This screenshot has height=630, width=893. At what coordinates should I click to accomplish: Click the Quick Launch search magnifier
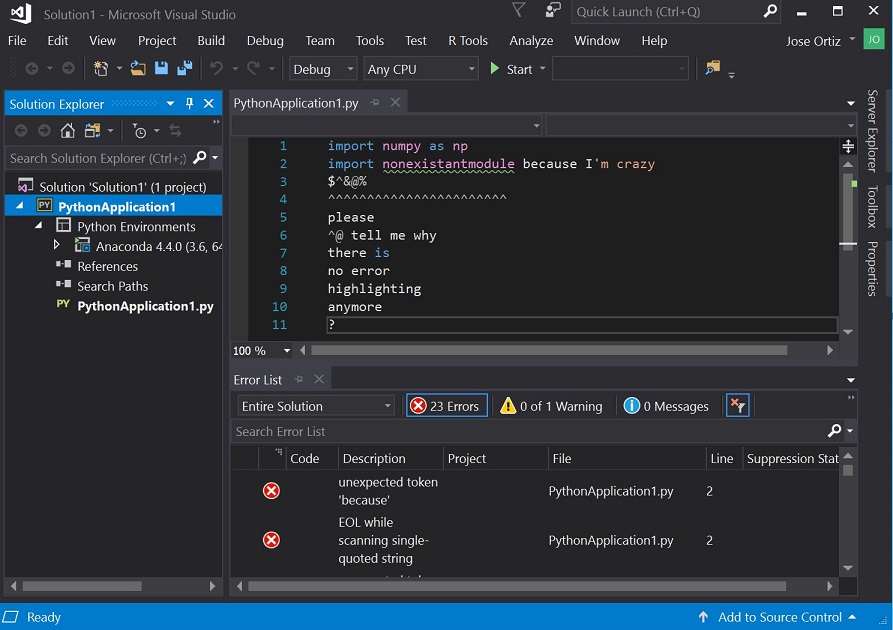coord(770,11)
